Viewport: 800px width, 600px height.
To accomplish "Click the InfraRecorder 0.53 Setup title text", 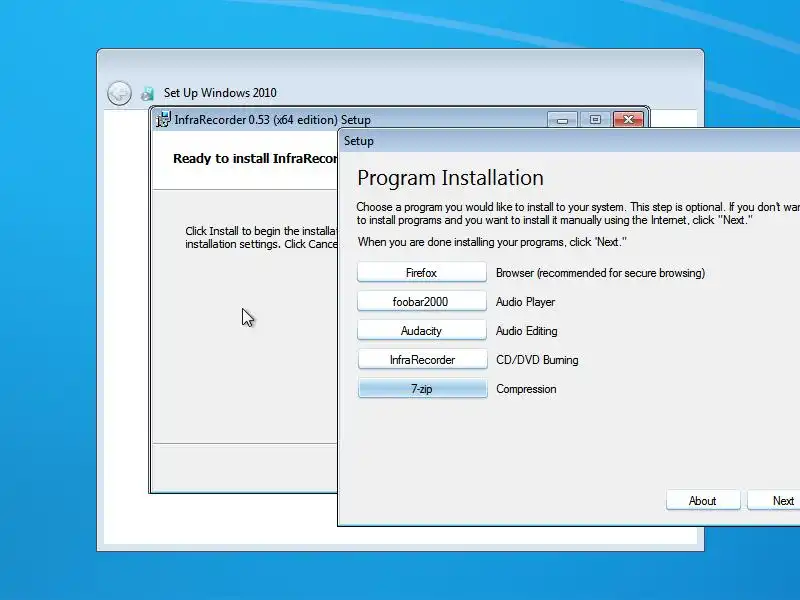I will tap(272, 120).
